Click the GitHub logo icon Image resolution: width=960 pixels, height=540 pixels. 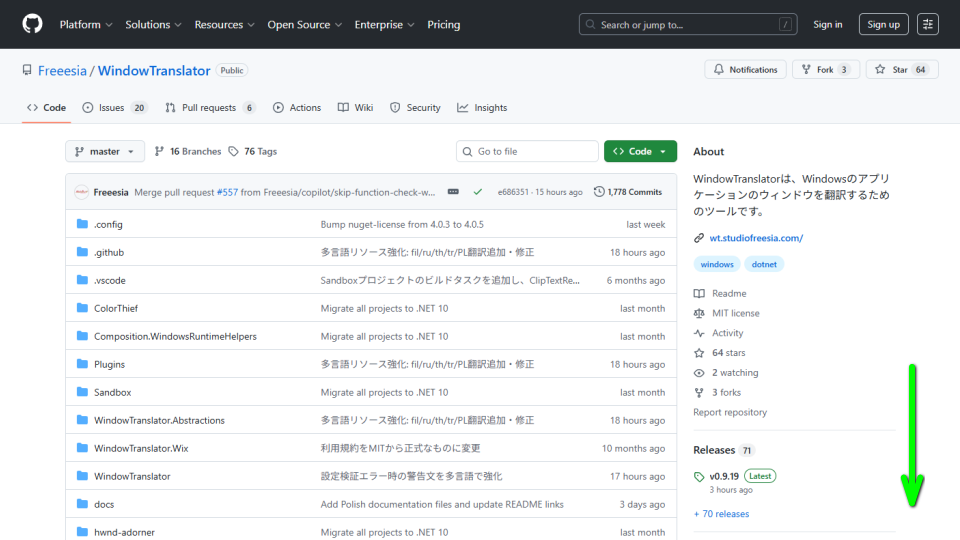pyautogui.click(x=32, y=24)
